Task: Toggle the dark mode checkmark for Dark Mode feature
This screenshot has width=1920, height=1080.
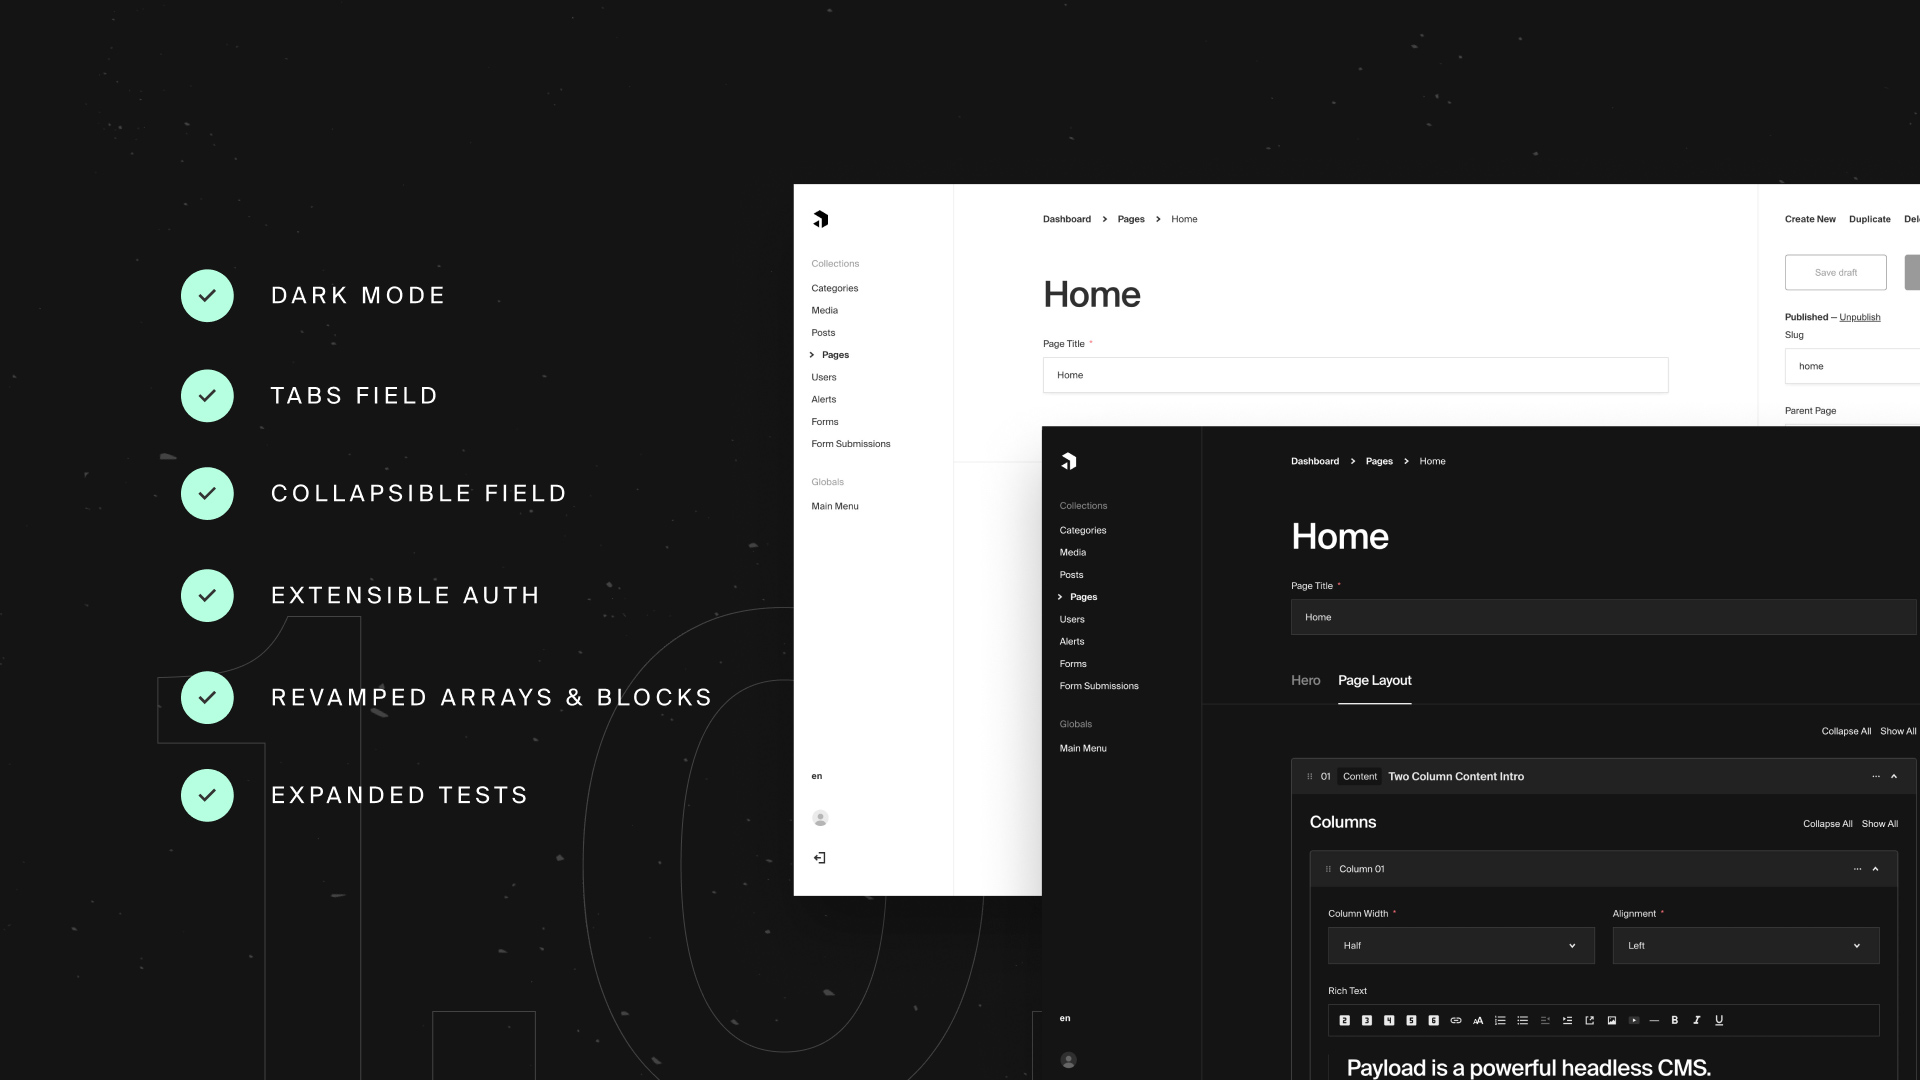Action: pyautogui.click(x=206, y=294)
